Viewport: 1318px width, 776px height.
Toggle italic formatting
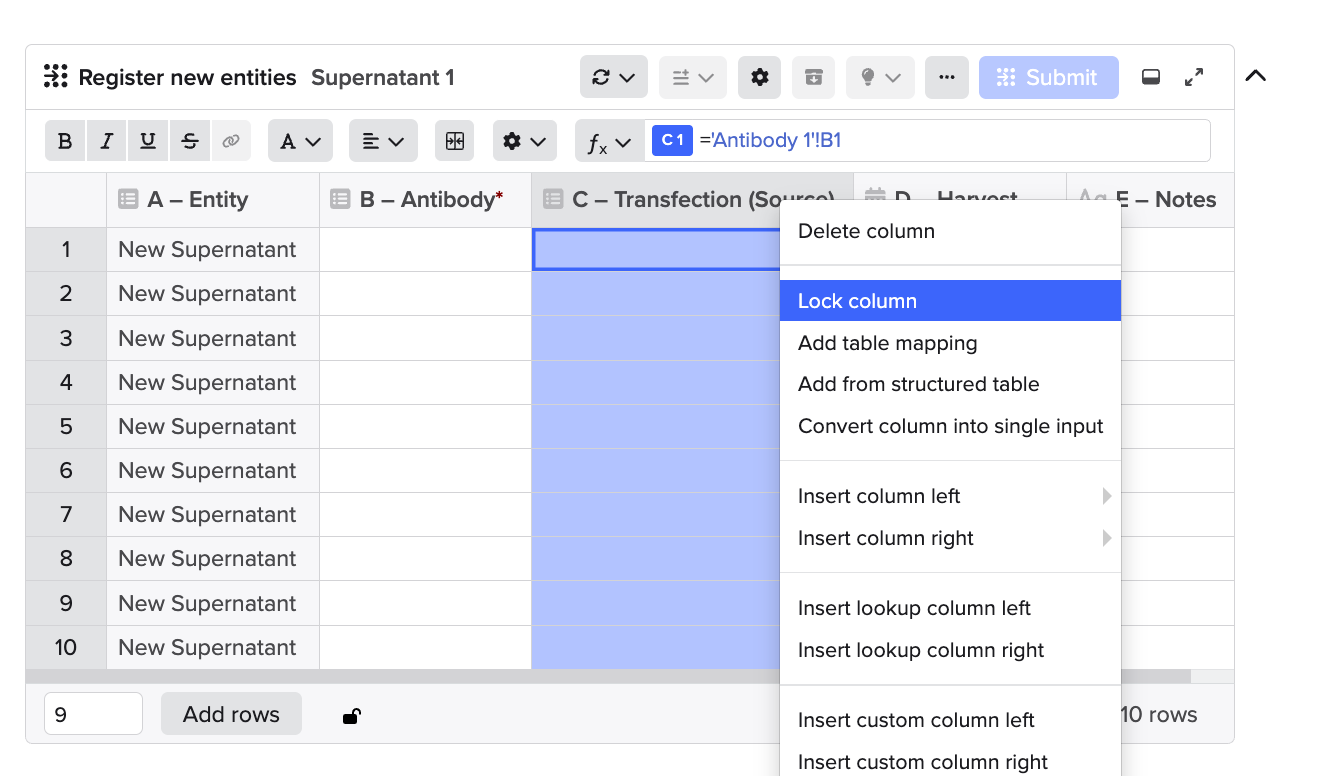(x=106, y=140)
